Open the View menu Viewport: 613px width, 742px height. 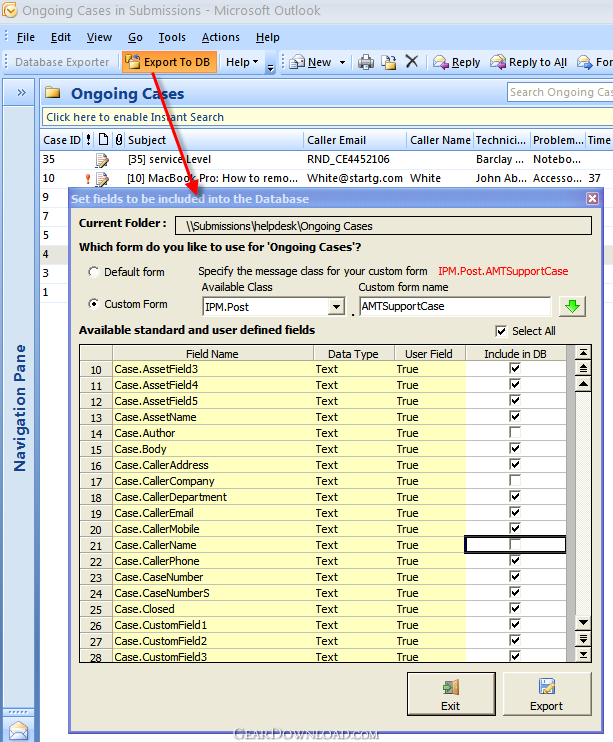tap(99, 37)
